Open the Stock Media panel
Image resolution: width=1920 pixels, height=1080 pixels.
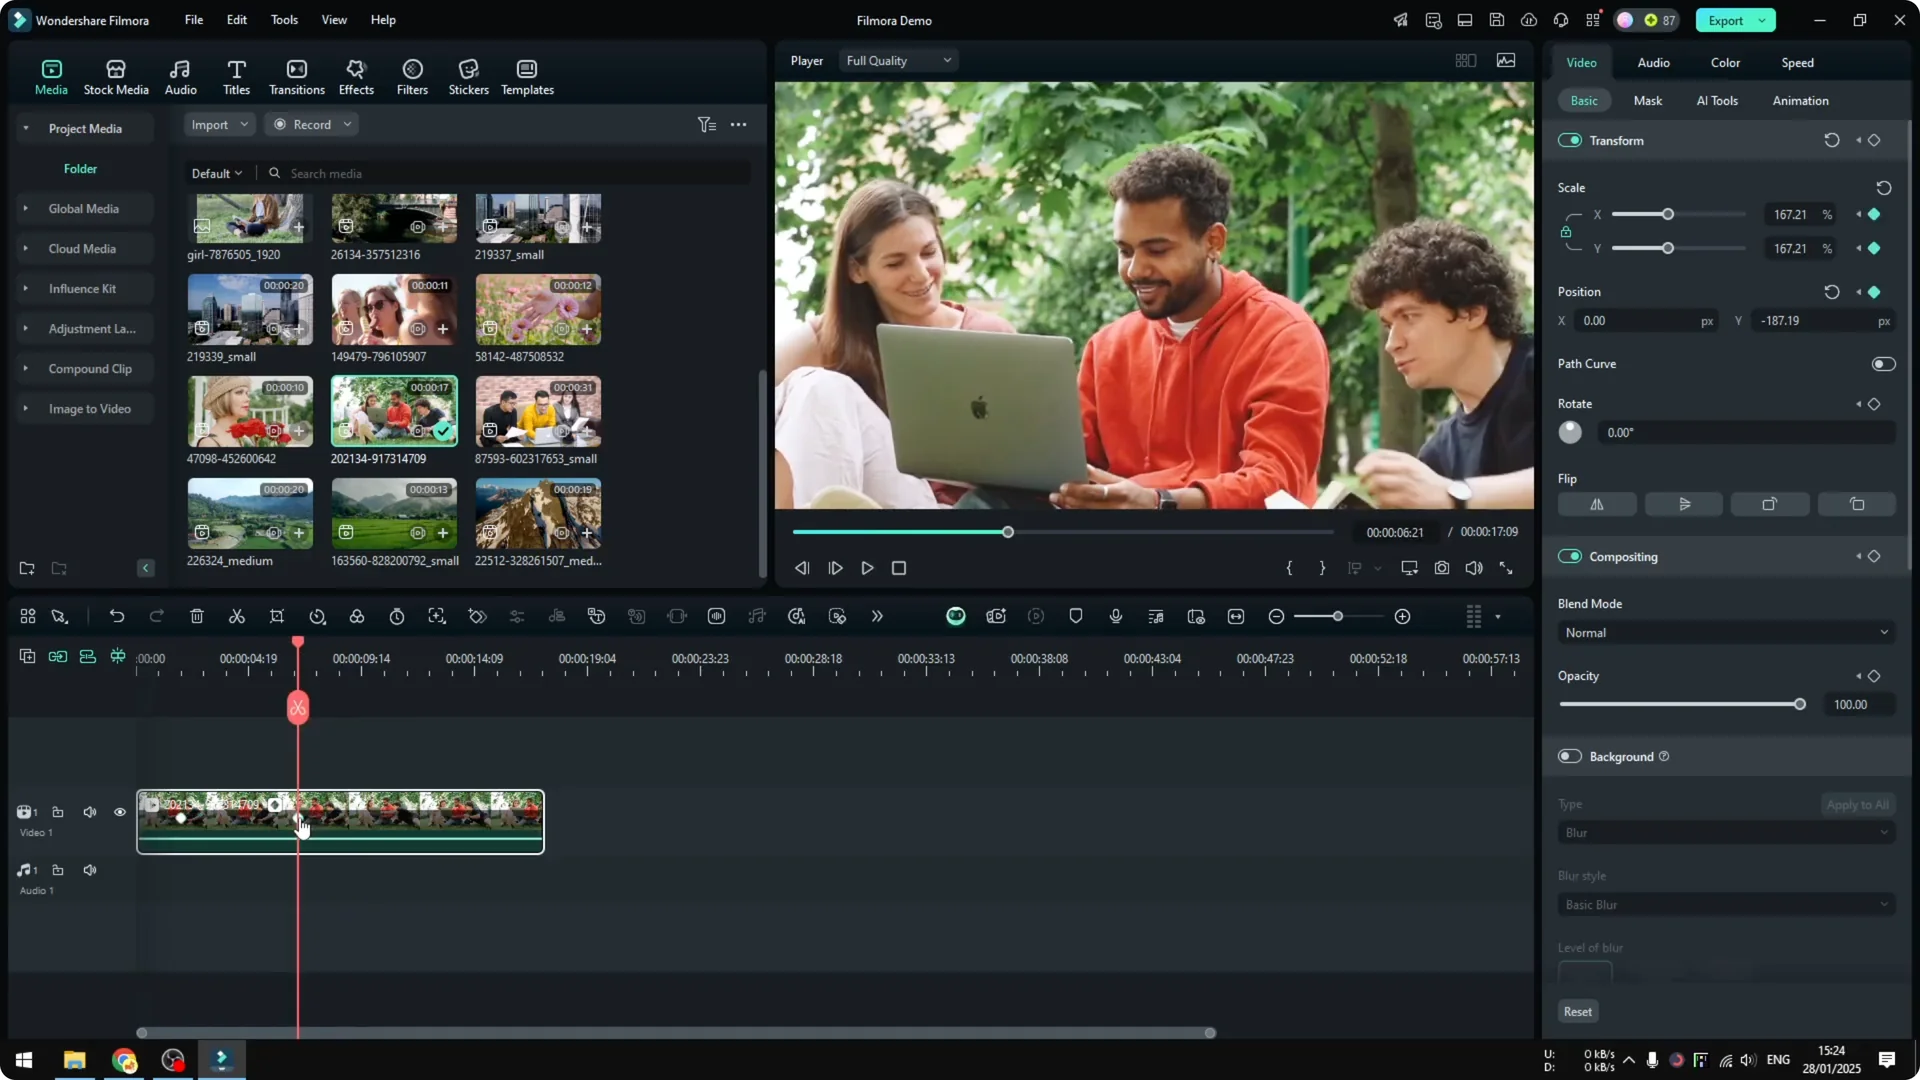(x=115, y=75)
